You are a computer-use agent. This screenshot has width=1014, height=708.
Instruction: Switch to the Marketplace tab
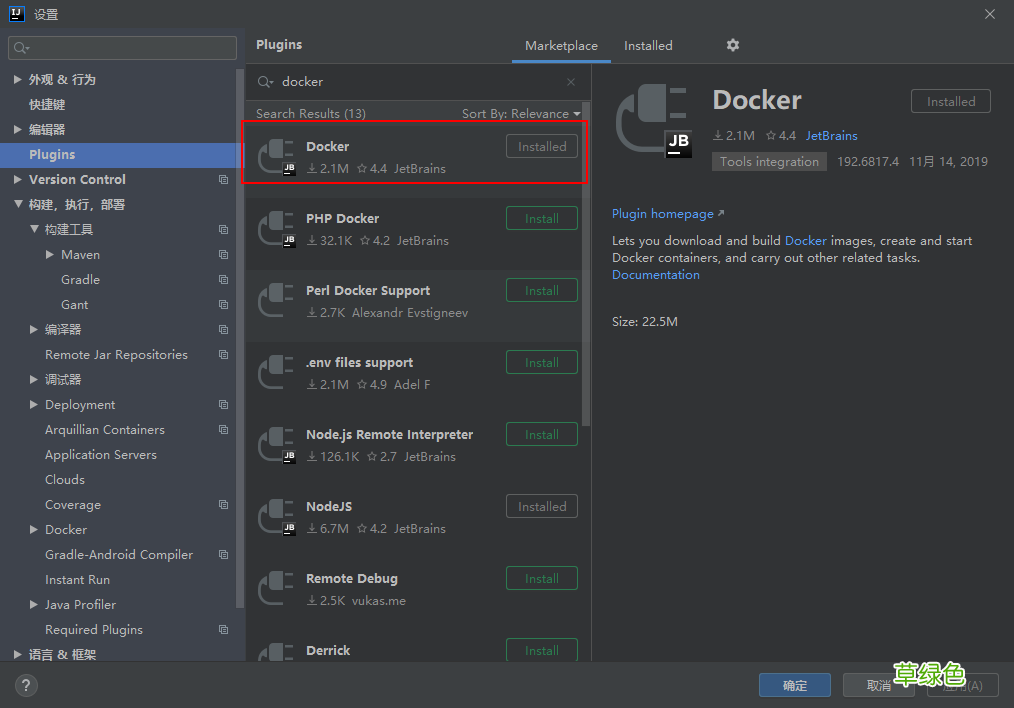561,46
